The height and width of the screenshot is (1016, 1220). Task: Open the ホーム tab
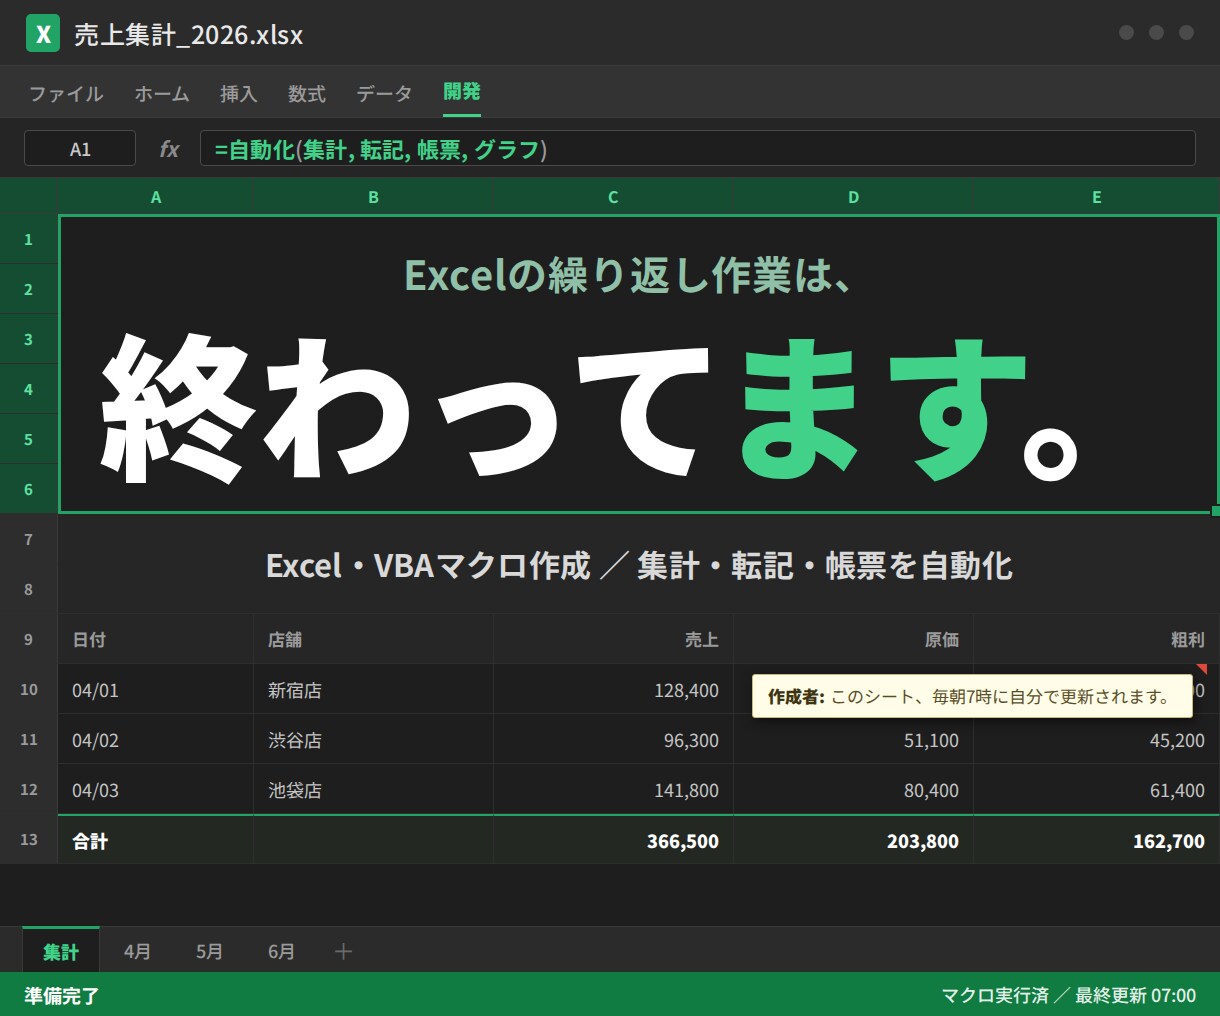(x=162, y=94)
